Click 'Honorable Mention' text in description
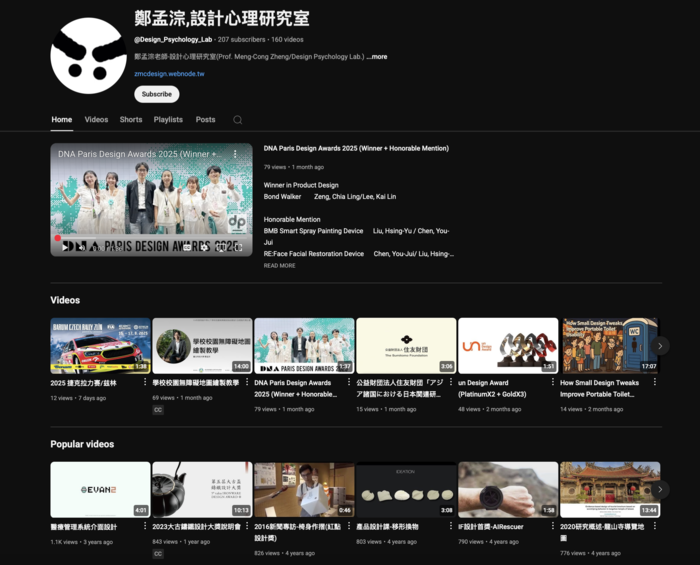The width and height of the screenshot is (700, 565). (292, 220)
